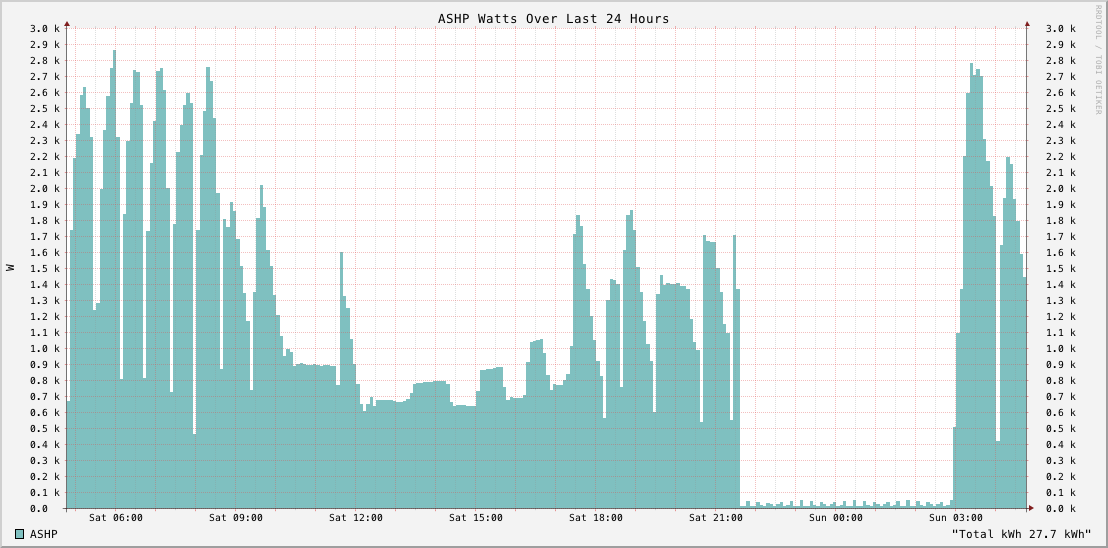This screenshot has width=1108, height=548.
Task: Click the chart title ASHP Watts Over Last 24 Hours
Action: click(x=553, y=18)
